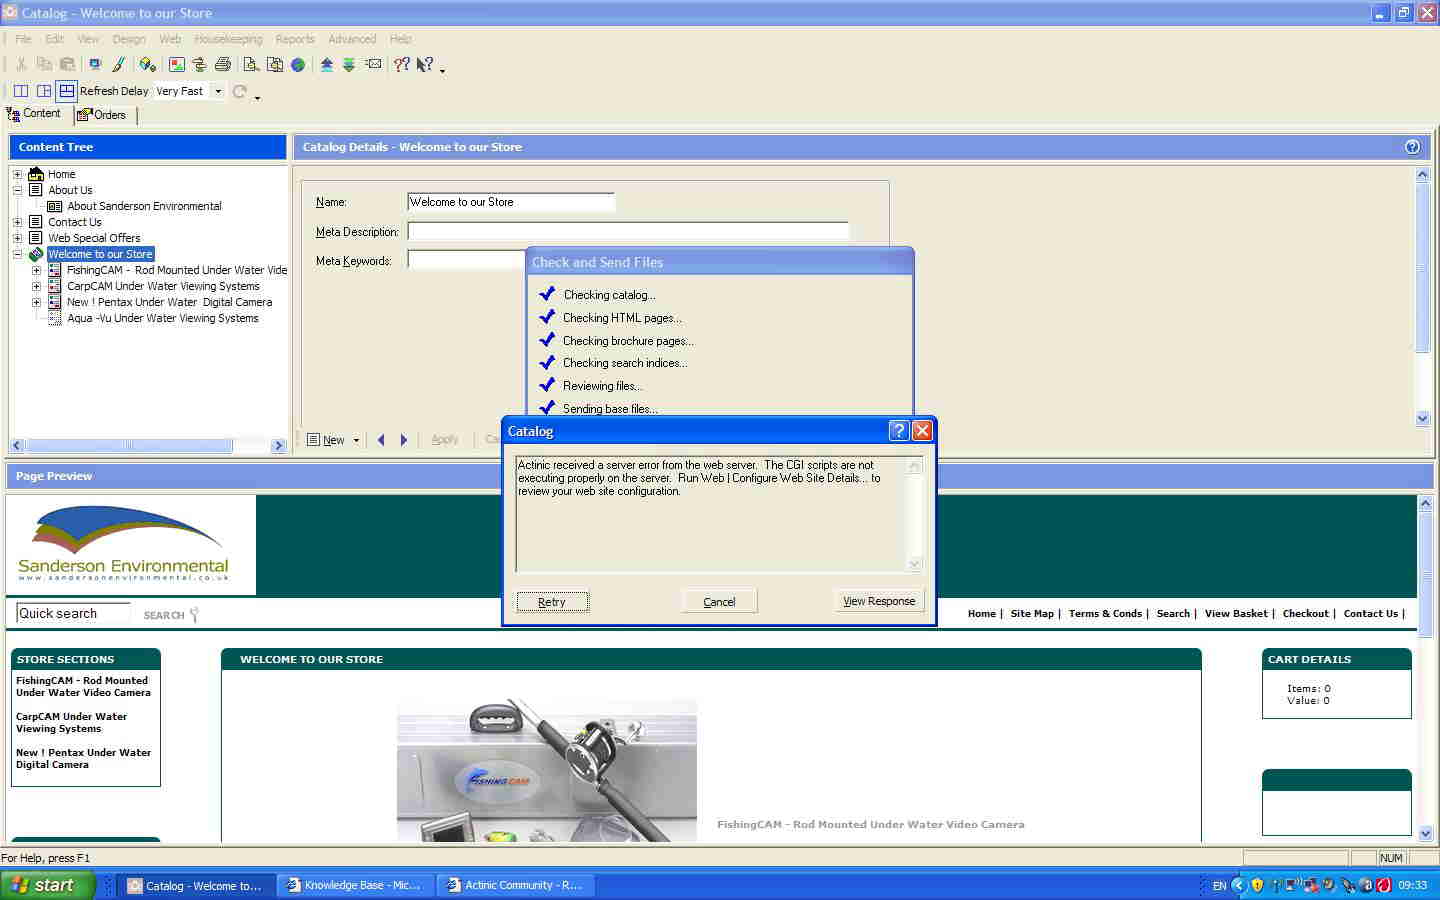Switch to the Orders tab

[x=103, y=115]
